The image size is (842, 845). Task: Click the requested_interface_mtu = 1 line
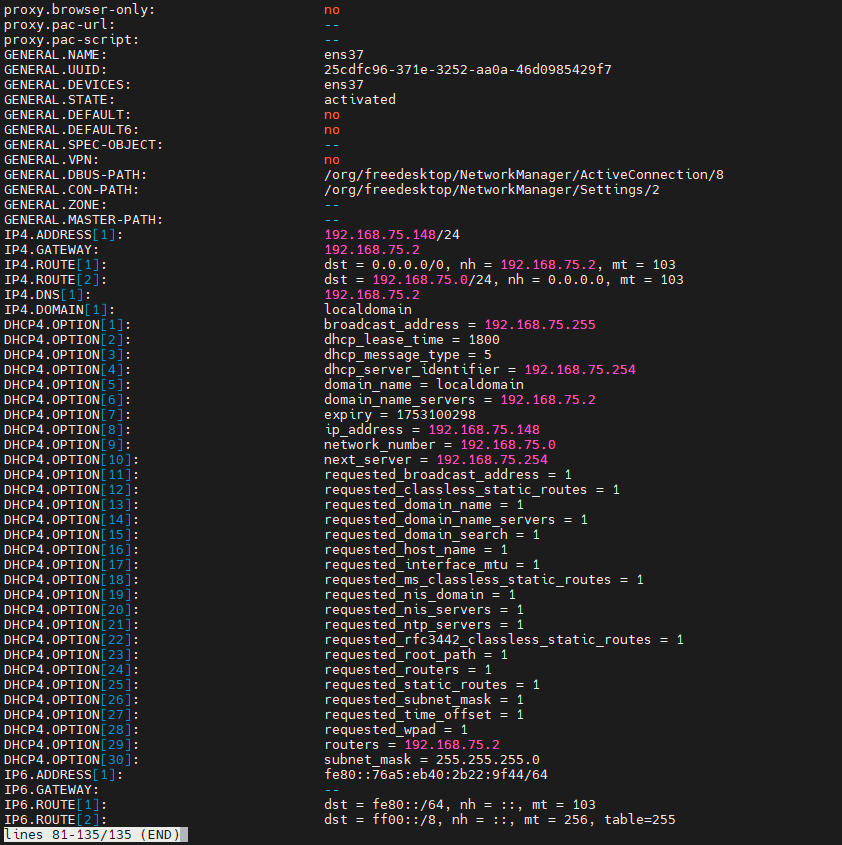(431, 564)
